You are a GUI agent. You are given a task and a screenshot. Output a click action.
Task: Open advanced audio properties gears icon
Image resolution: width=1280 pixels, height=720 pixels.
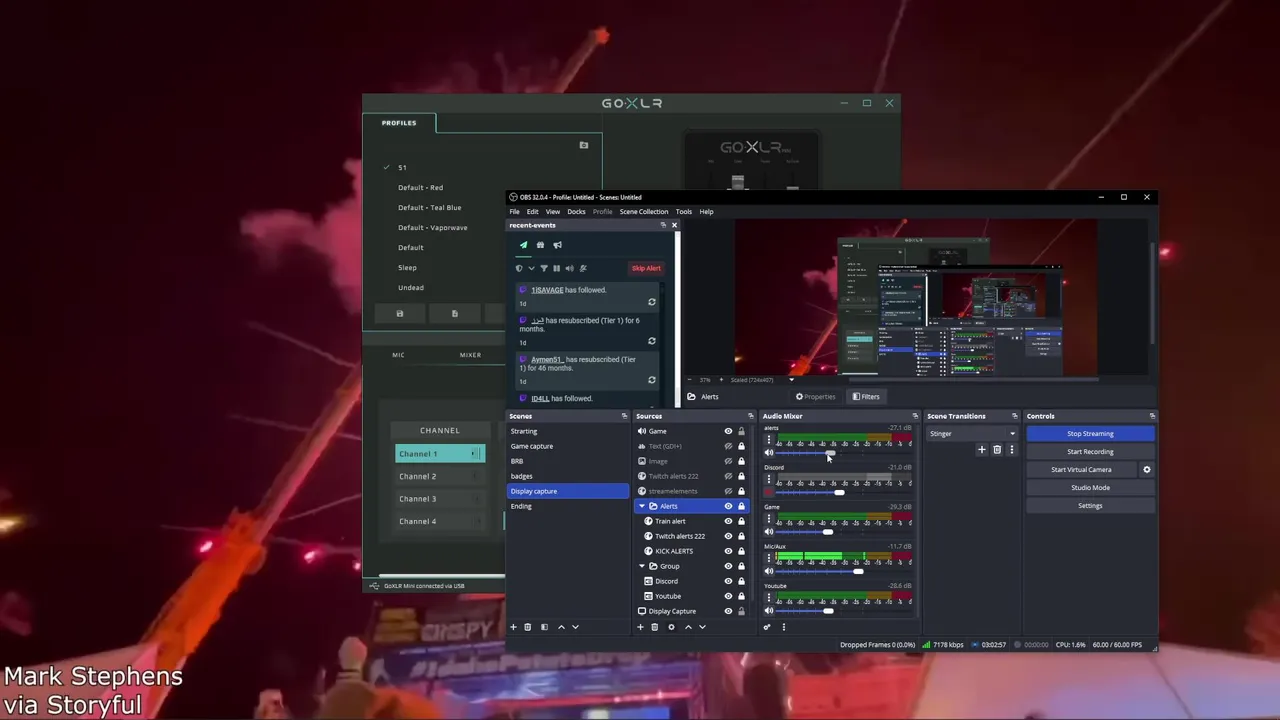click(767, 627)
